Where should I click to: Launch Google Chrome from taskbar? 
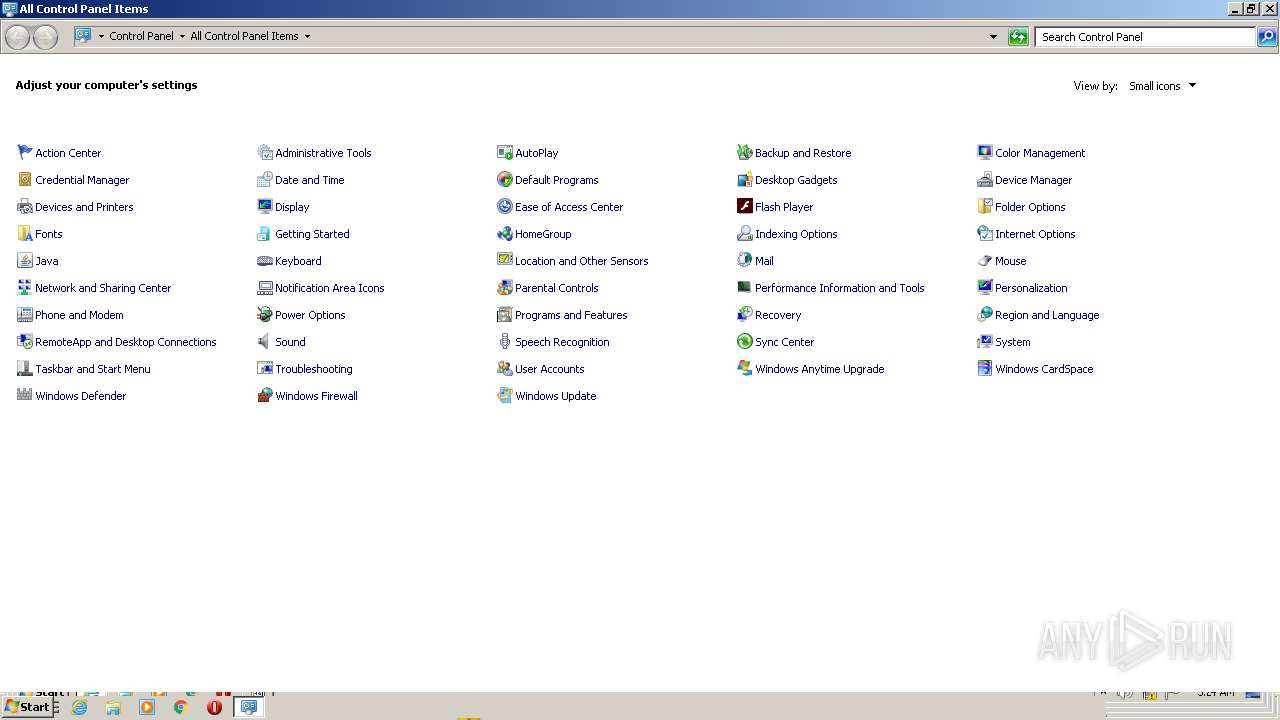(x=181, y=707)
